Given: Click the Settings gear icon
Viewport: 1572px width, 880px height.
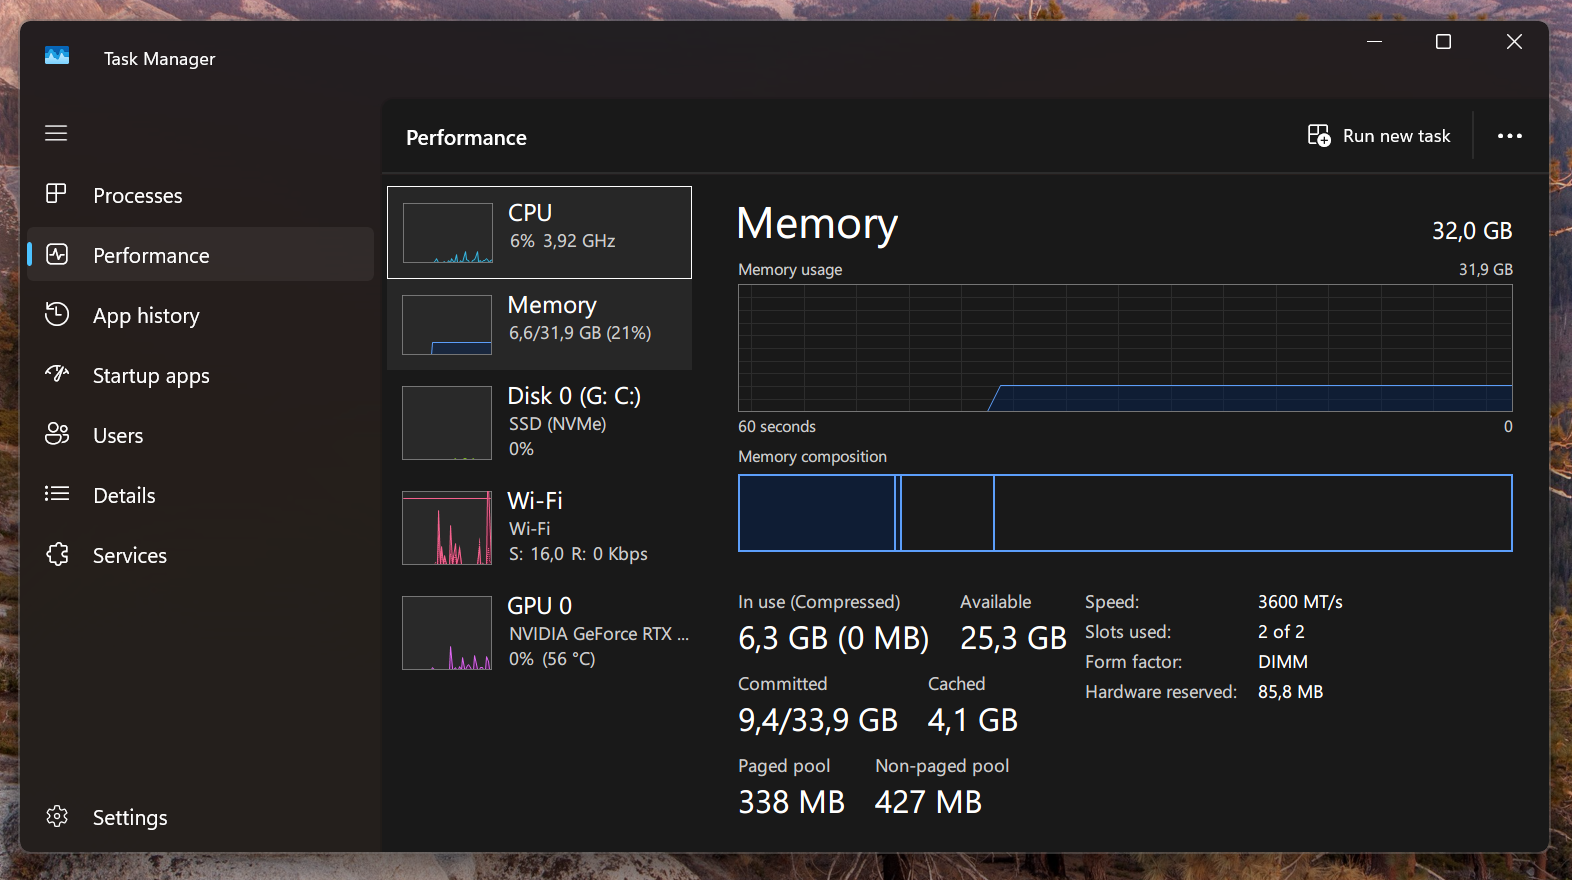Looking at the screenshot, I should (x=57, y=816).
